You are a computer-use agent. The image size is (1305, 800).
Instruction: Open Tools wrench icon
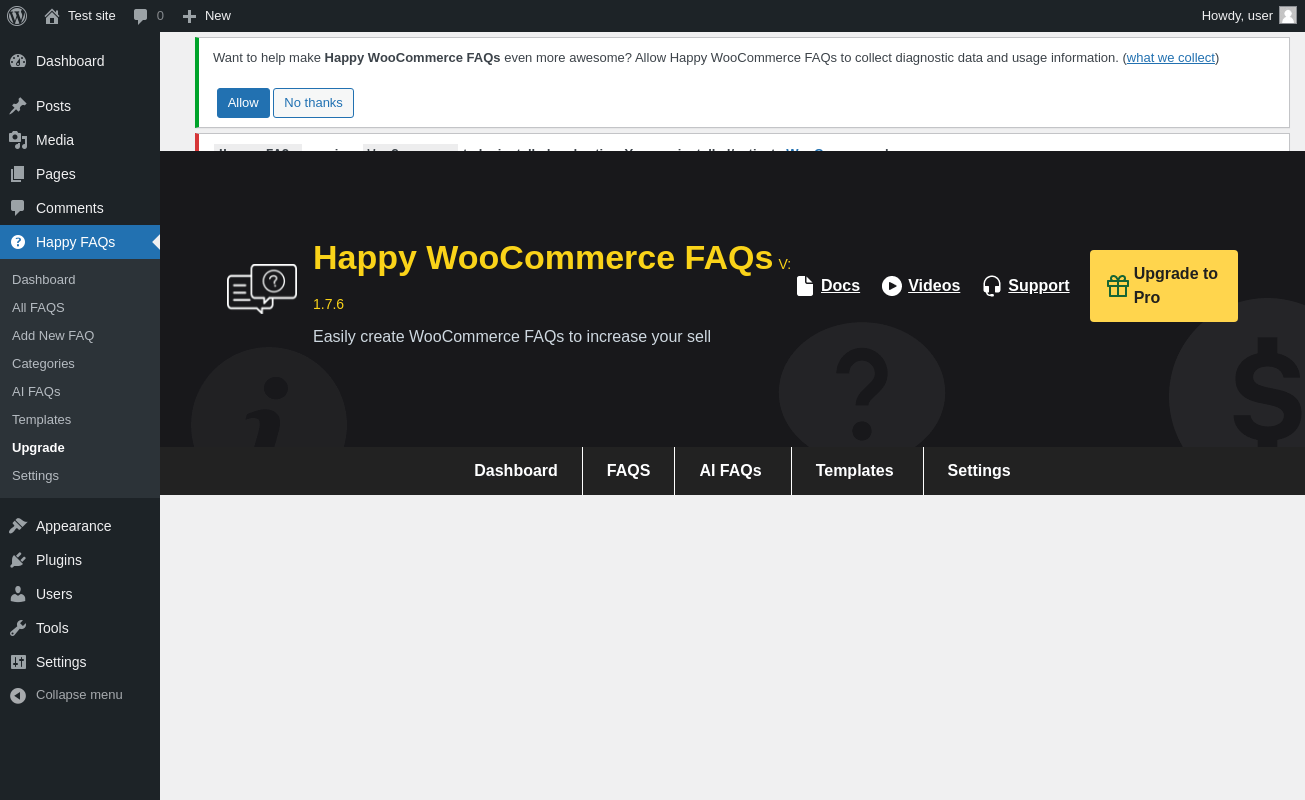18,628
